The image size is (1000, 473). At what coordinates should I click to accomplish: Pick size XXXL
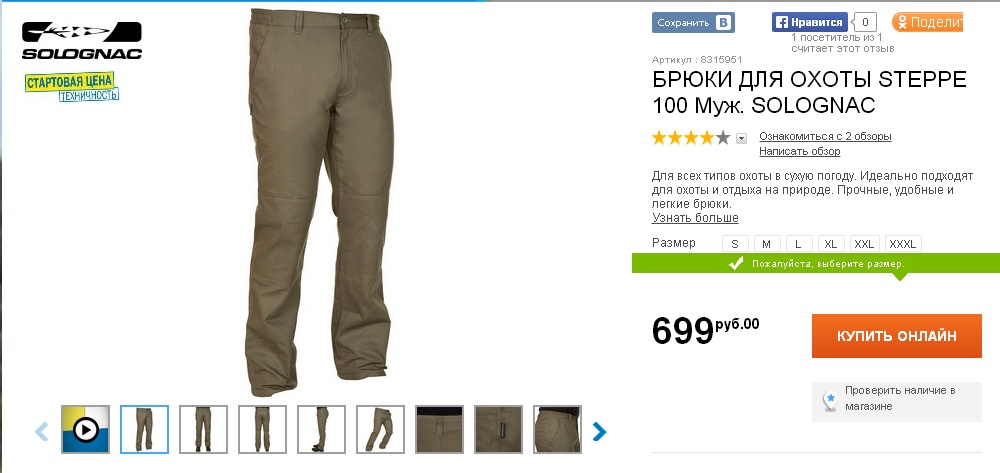point(903,244)
